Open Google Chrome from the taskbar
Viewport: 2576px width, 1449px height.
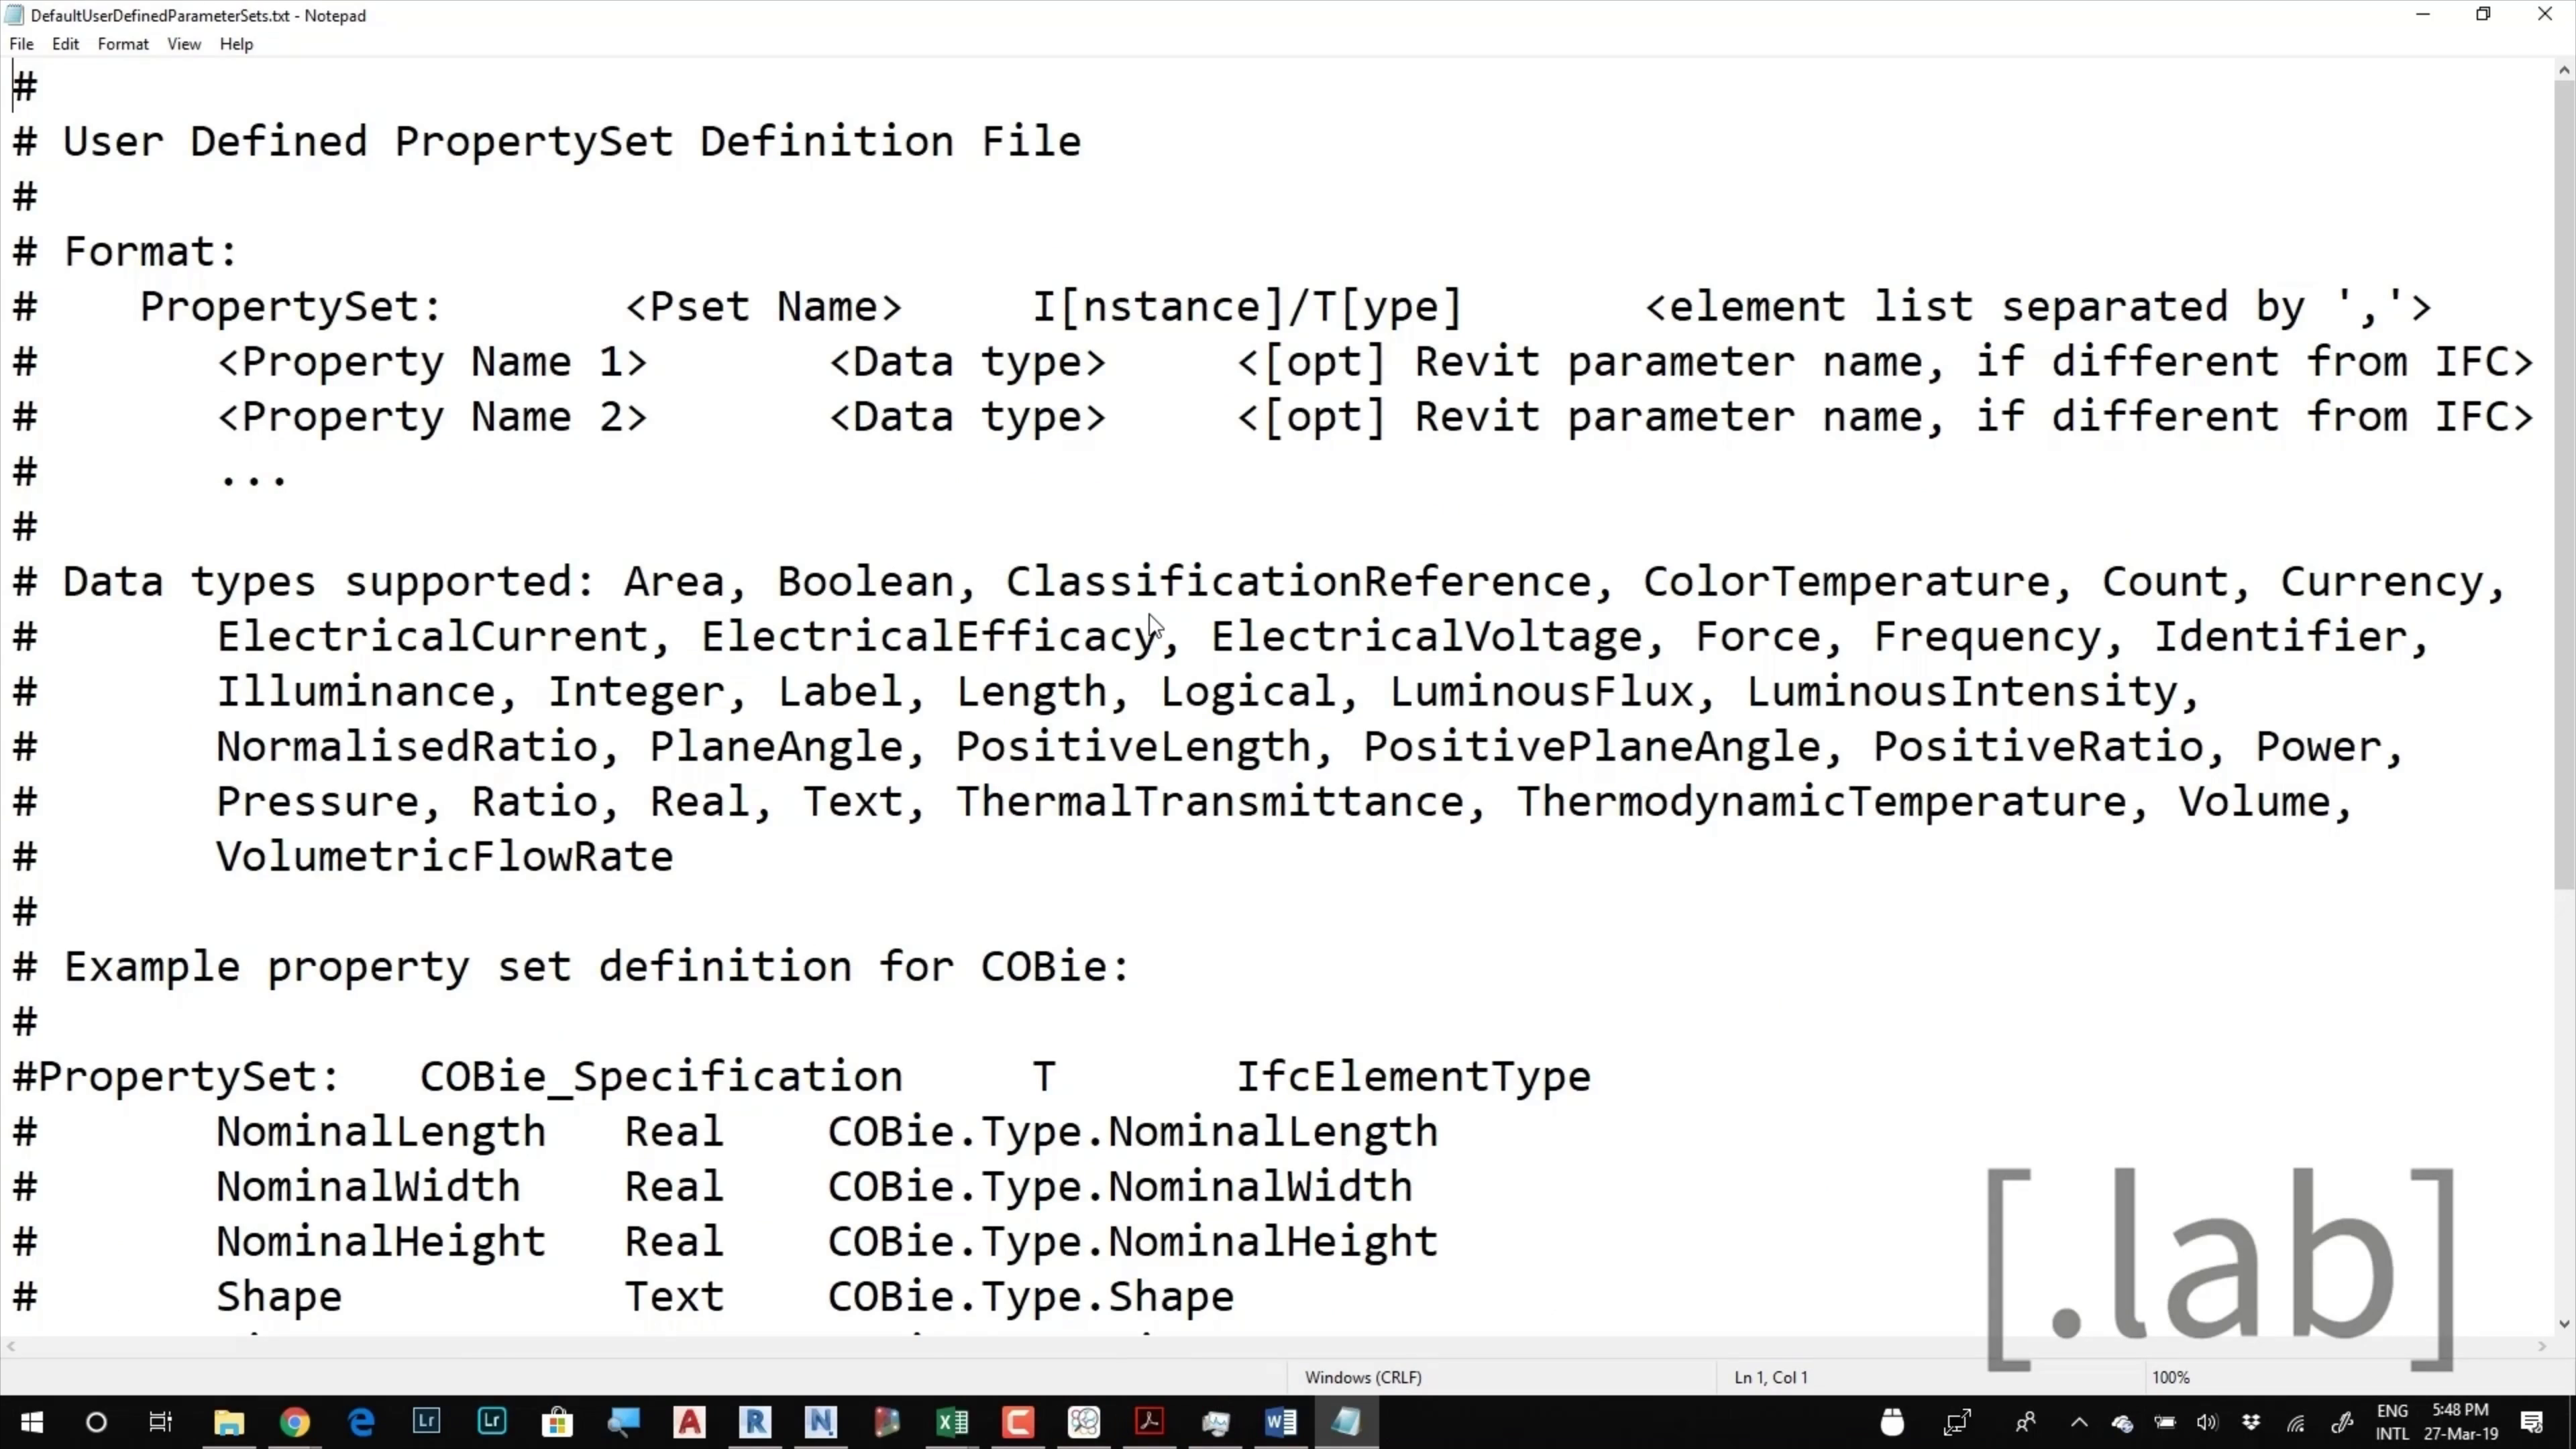[295, 1422]
